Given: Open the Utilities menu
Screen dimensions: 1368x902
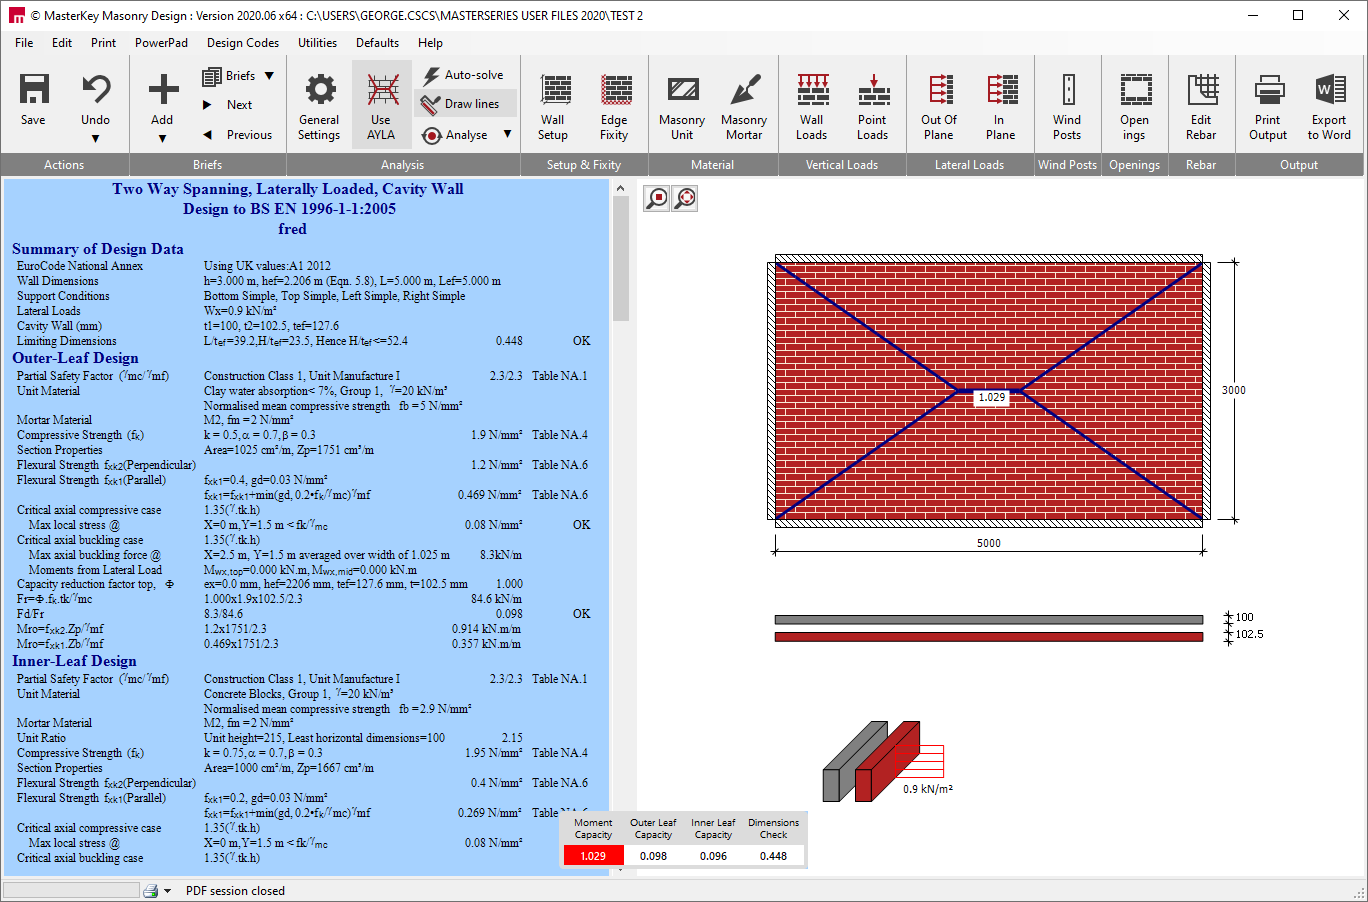Looking at the screenshot, I should (318, 43).
